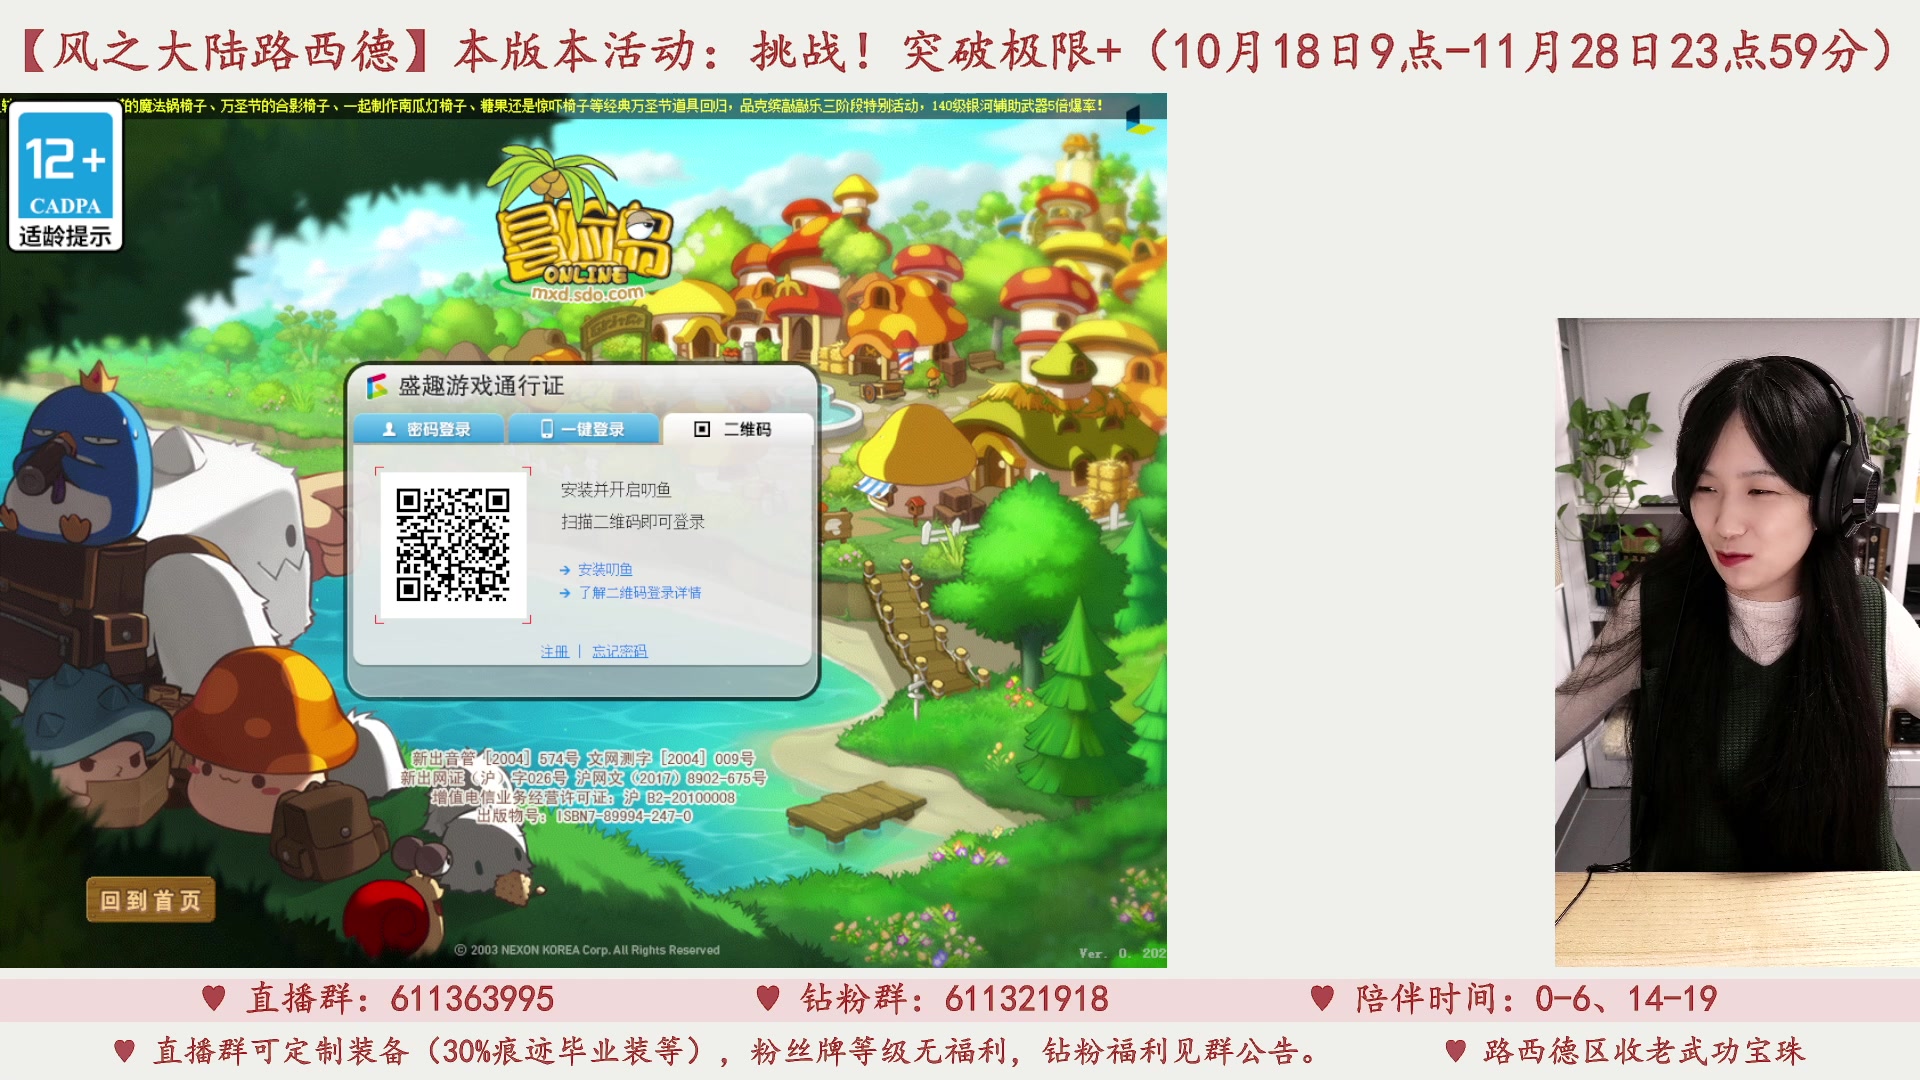Click the 盛趣游戏 logo icon in the login panel
Screen dimensions: 1920x1080
(x=377, y=386)
